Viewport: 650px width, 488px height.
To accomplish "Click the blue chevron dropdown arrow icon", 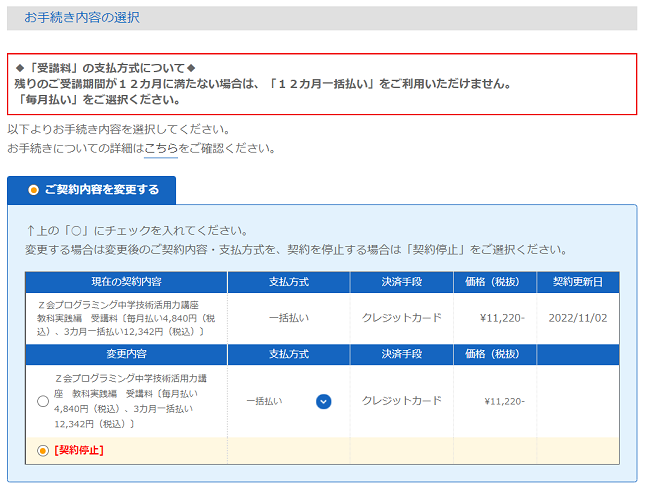I will click(x=323, y=401).
